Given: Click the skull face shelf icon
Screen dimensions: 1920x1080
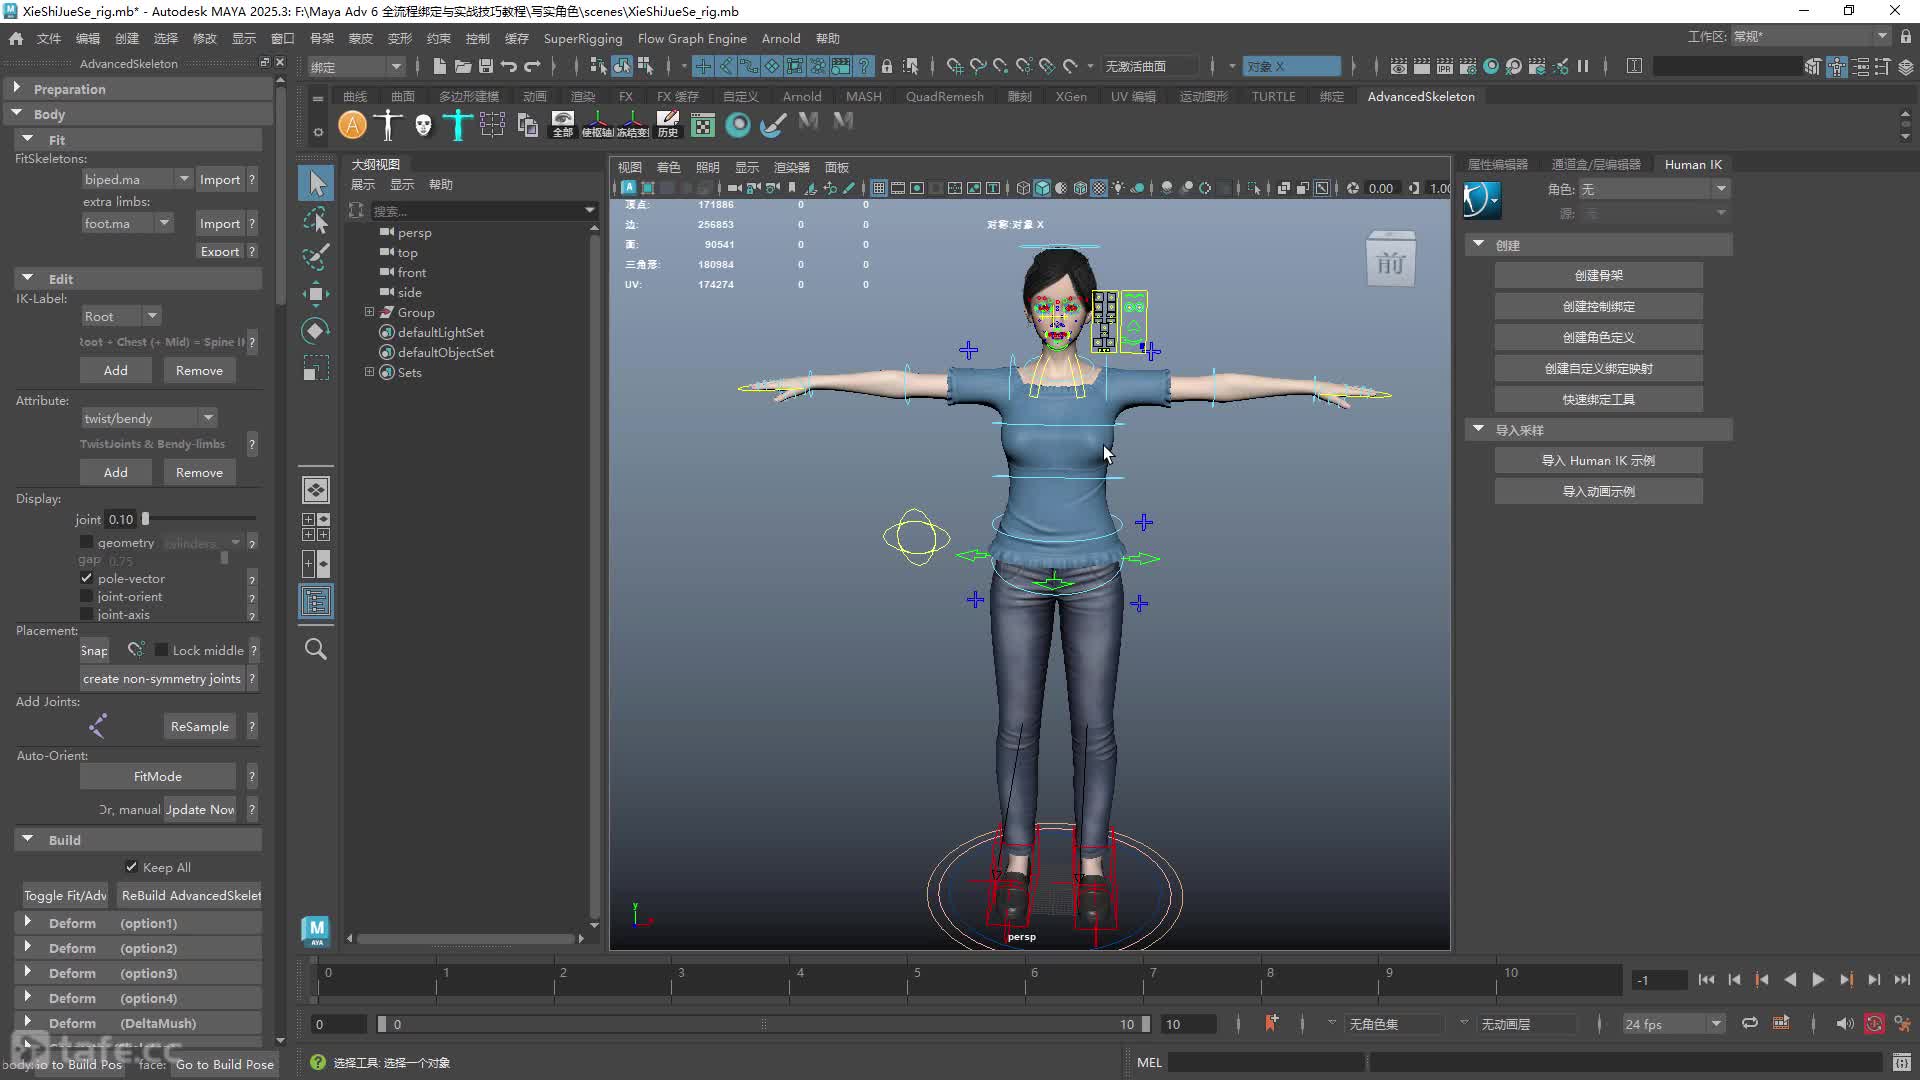Looking at the screenshot, I should [423, 125].
